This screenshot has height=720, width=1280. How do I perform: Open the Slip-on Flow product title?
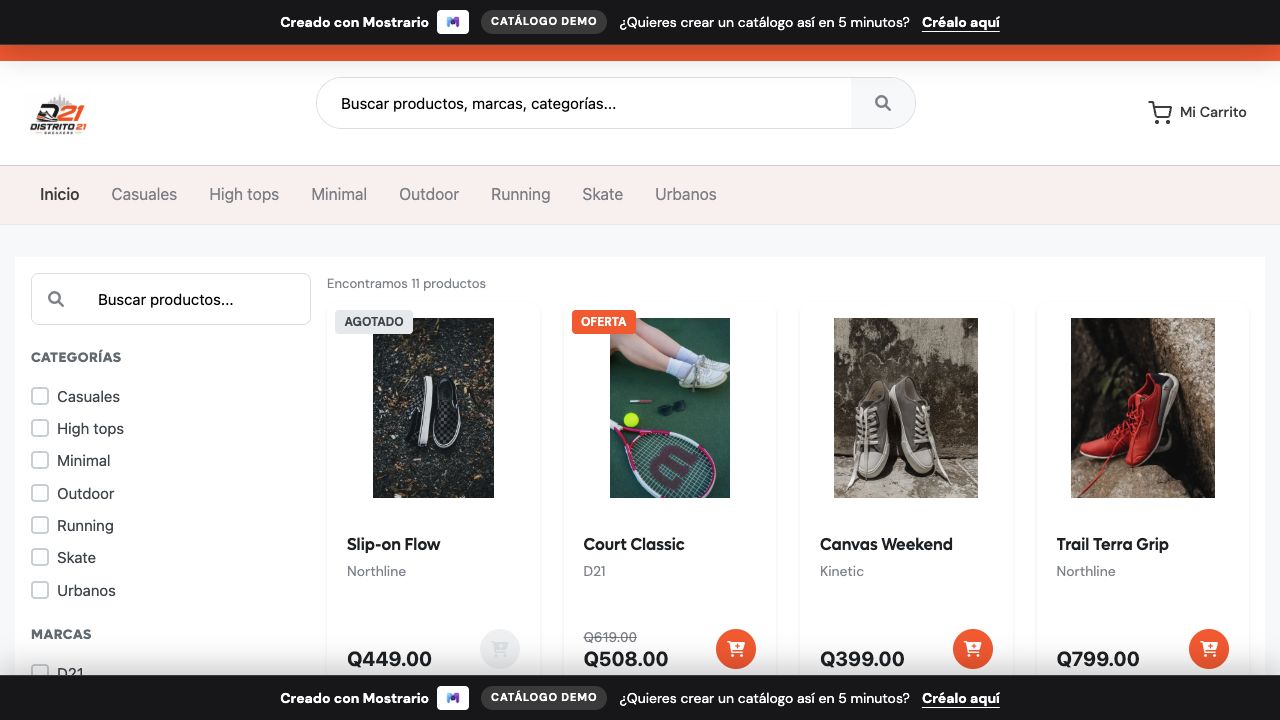[394, 544]
